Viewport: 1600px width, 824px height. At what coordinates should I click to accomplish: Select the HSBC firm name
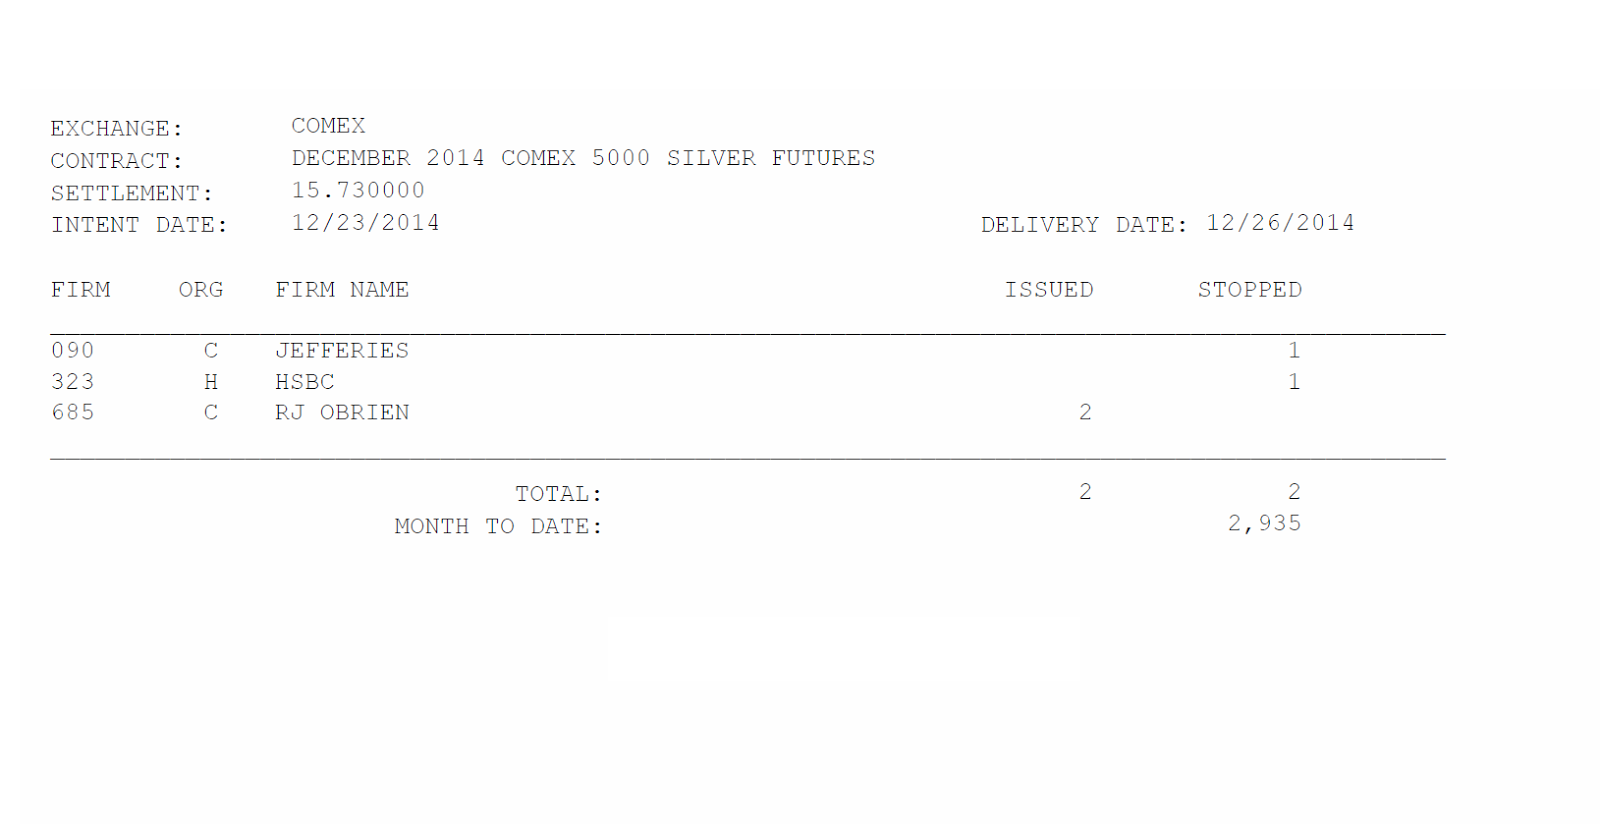pos(305,382)
